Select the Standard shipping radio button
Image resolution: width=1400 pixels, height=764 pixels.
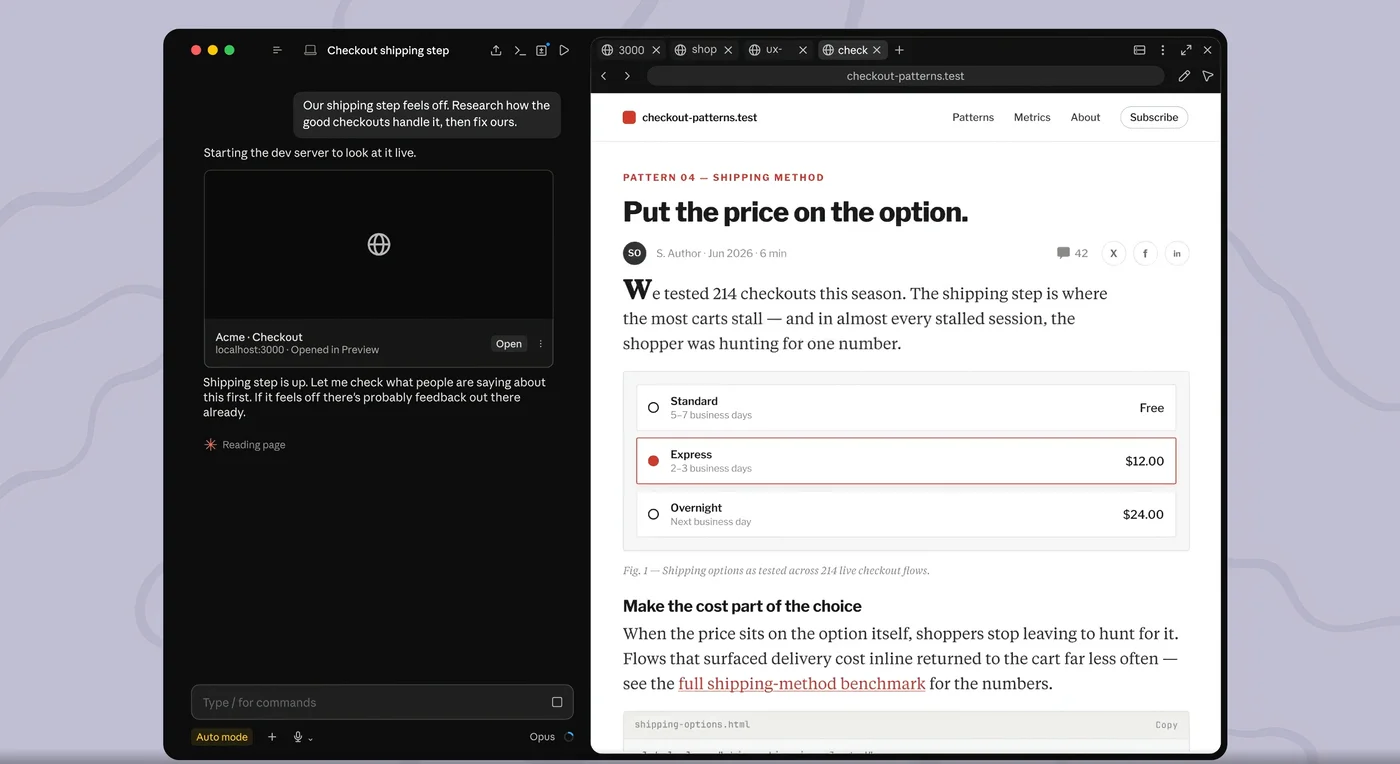pyautogui.click(x=653, y=407)
